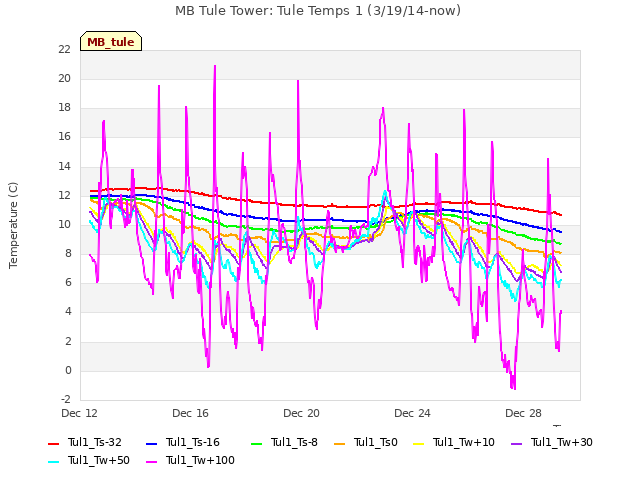This screenshot has height=480, width=640.
Task: Select the chart title text
Action: tap(318, 11)
